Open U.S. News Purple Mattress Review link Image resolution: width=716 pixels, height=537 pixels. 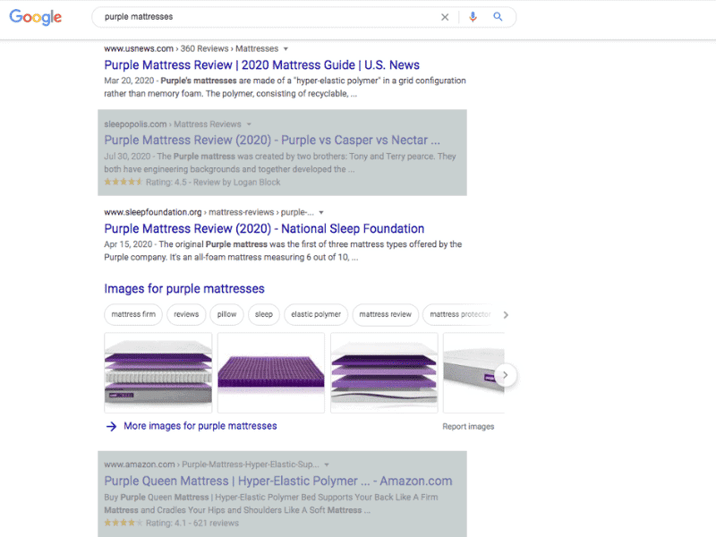pyautogui.click(x=262, y=65)
